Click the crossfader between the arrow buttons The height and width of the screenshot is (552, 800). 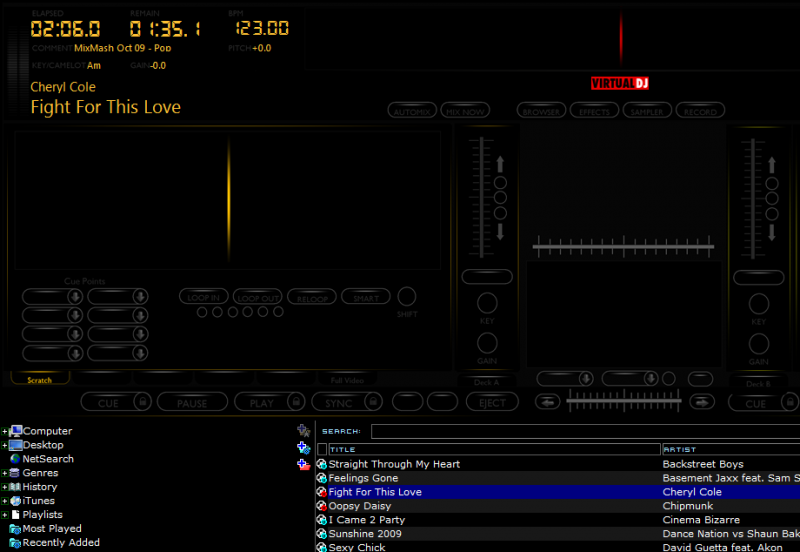coord(623,402)
